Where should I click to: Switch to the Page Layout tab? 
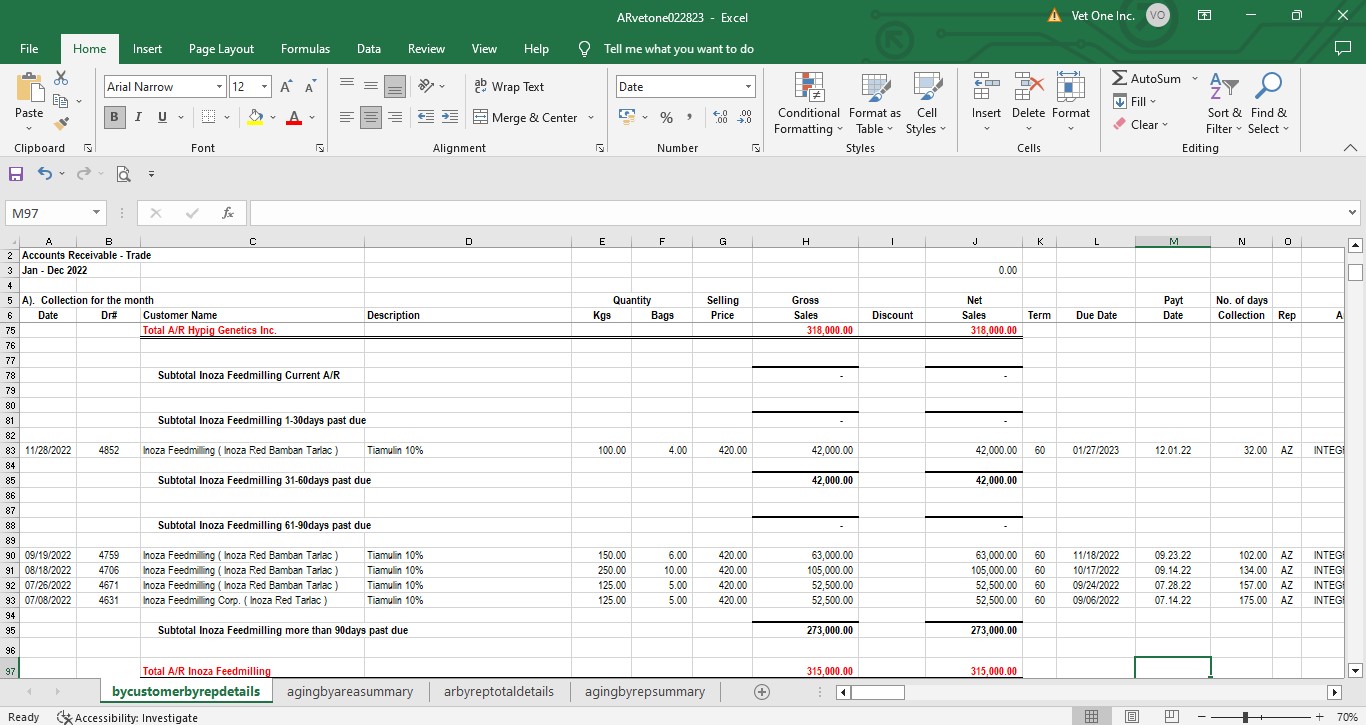click(221, 49)
